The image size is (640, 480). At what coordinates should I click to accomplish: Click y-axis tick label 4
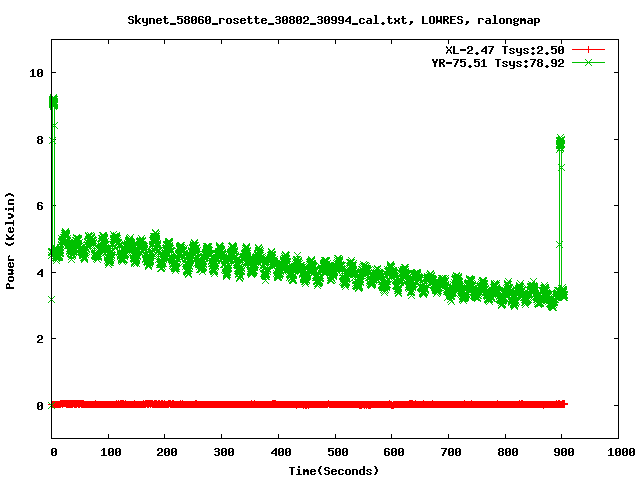pyautogui.click(x=40, y=273)
